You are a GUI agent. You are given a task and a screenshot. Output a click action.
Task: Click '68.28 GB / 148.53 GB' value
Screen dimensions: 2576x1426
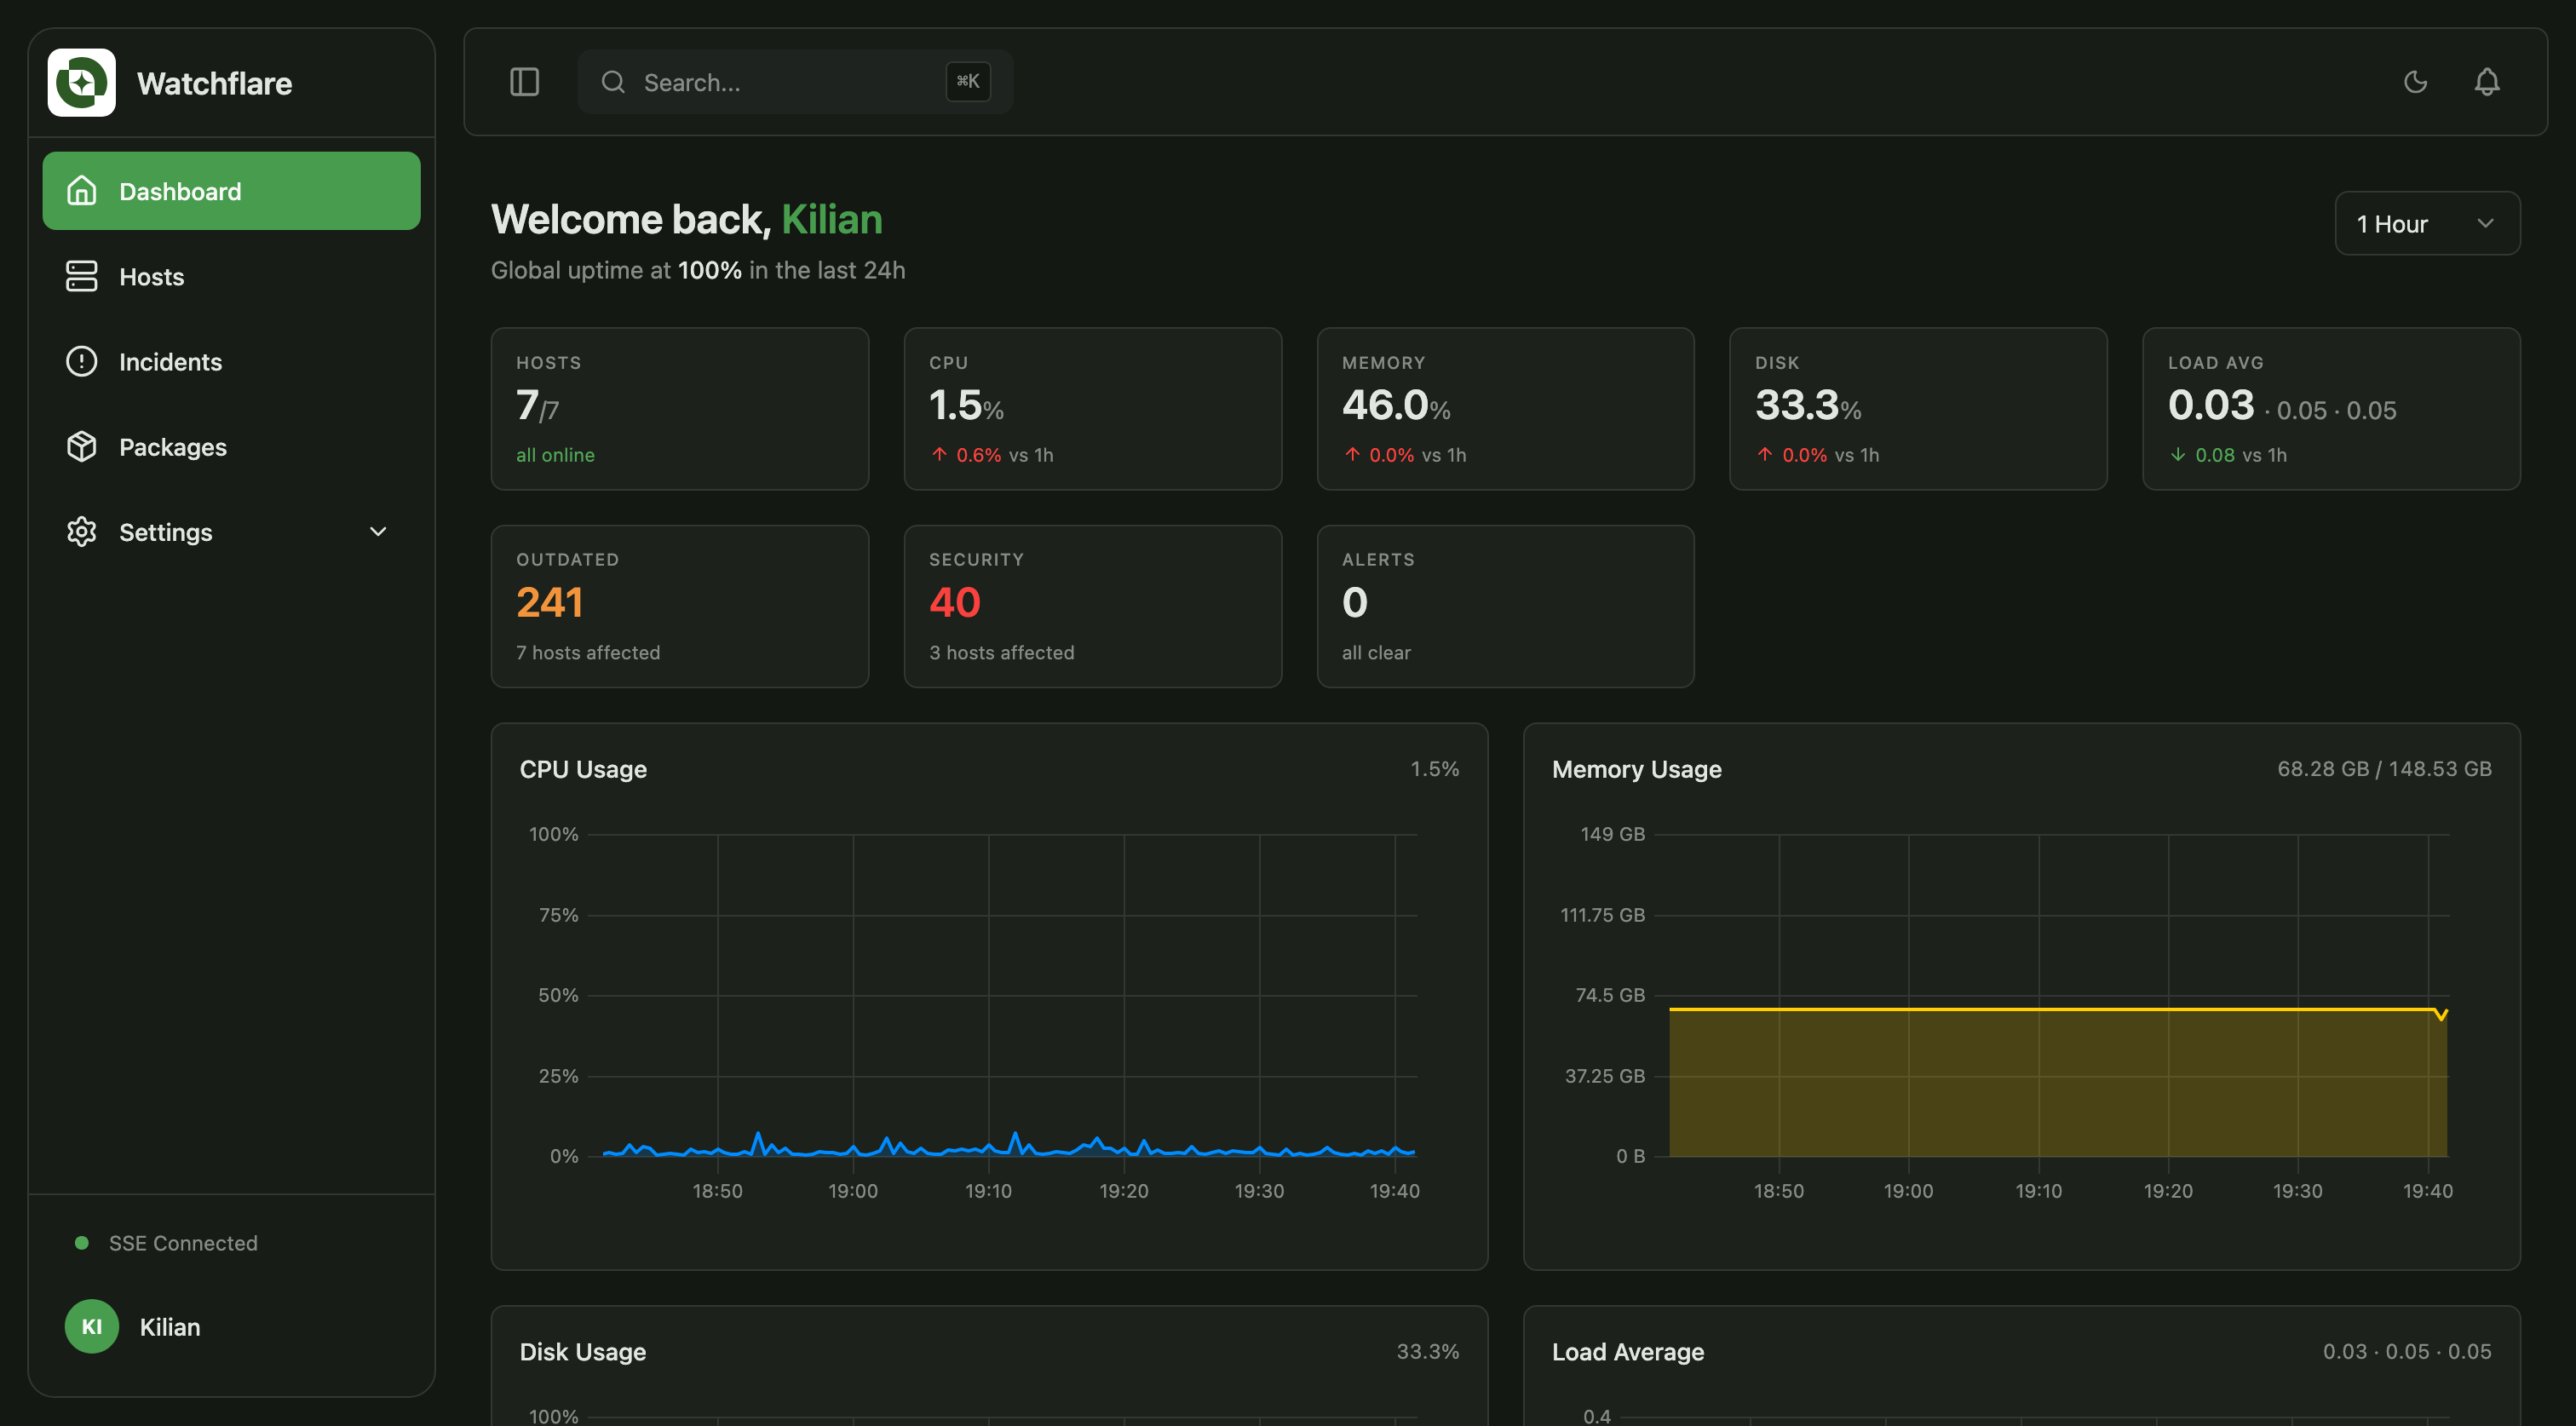[x=2385, y=768]
